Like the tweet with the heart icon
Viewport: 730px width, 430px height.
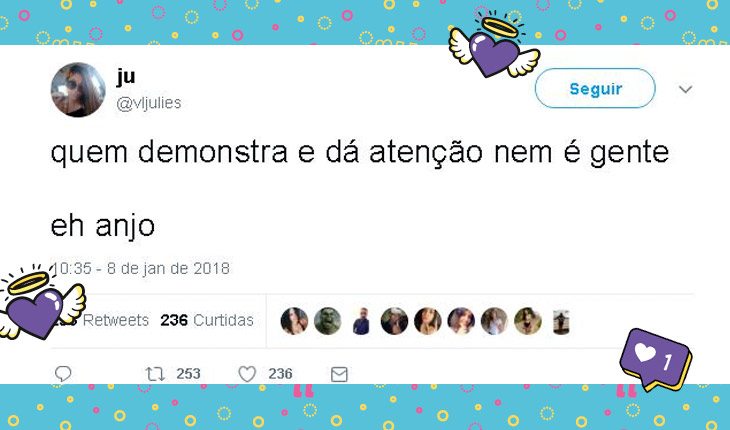pos(247,374)
